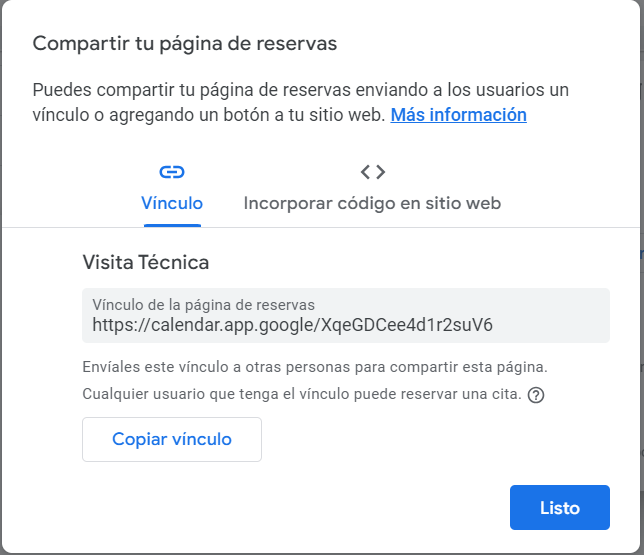
Task: Click the booking page URL field
Action: [x=346, y=315]
